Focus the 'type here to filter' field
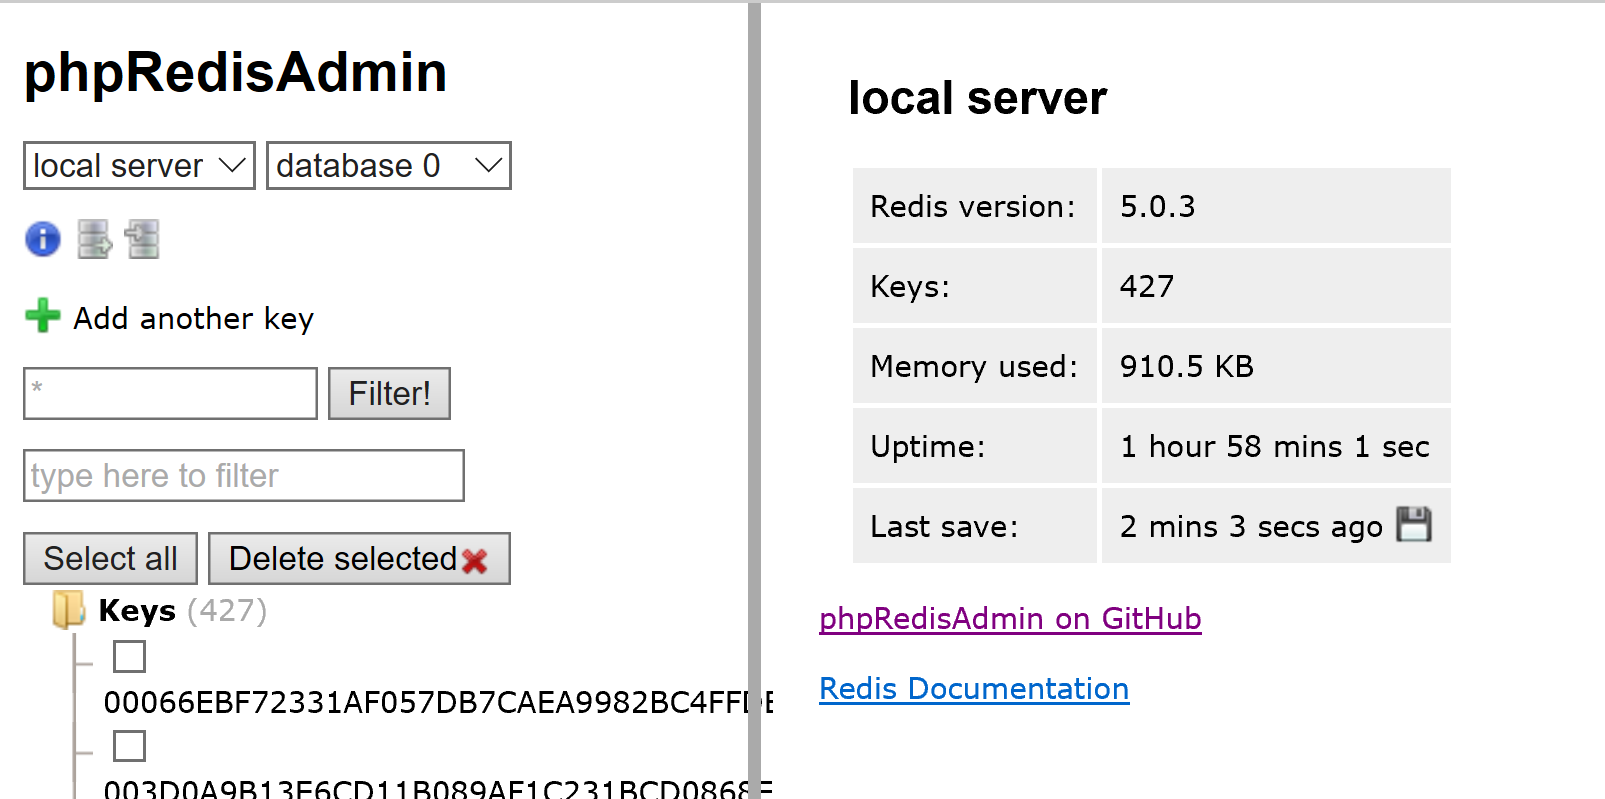 pos(244,475)
